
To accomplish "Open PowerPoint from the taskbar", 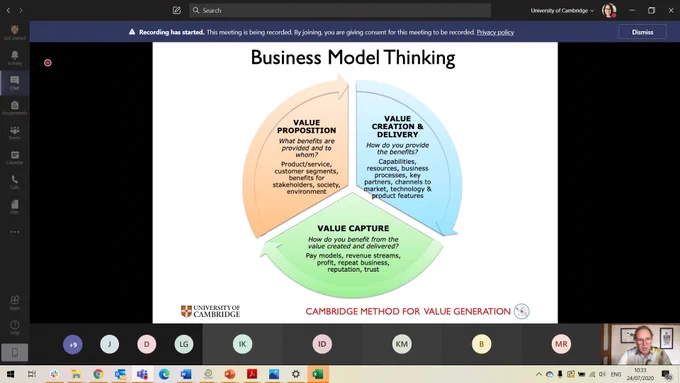I will [x=230, y=374].
